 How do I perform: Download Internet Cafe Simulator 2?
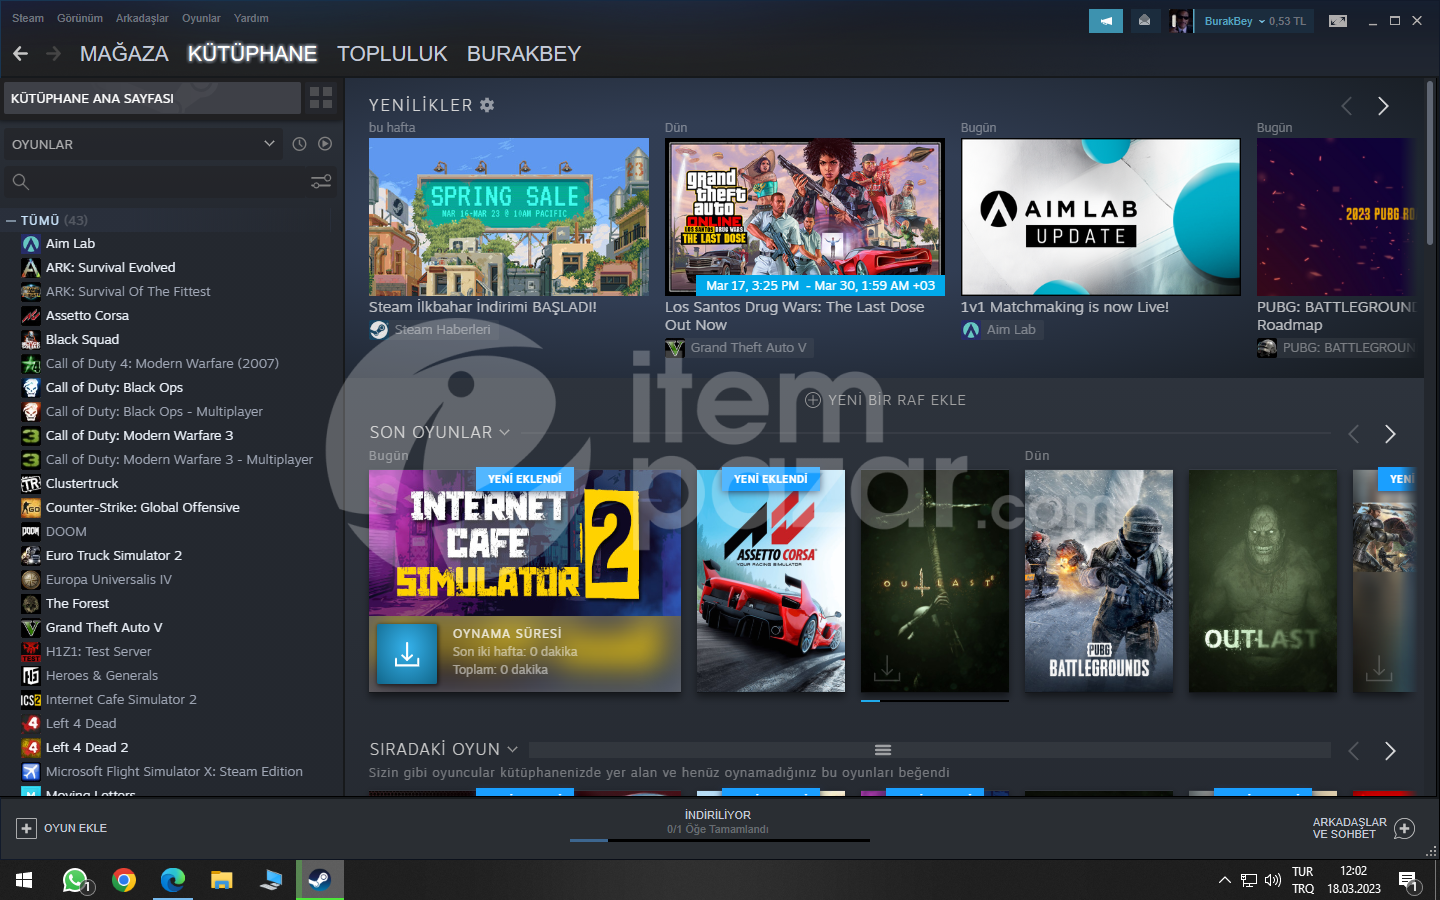(407, 654)
